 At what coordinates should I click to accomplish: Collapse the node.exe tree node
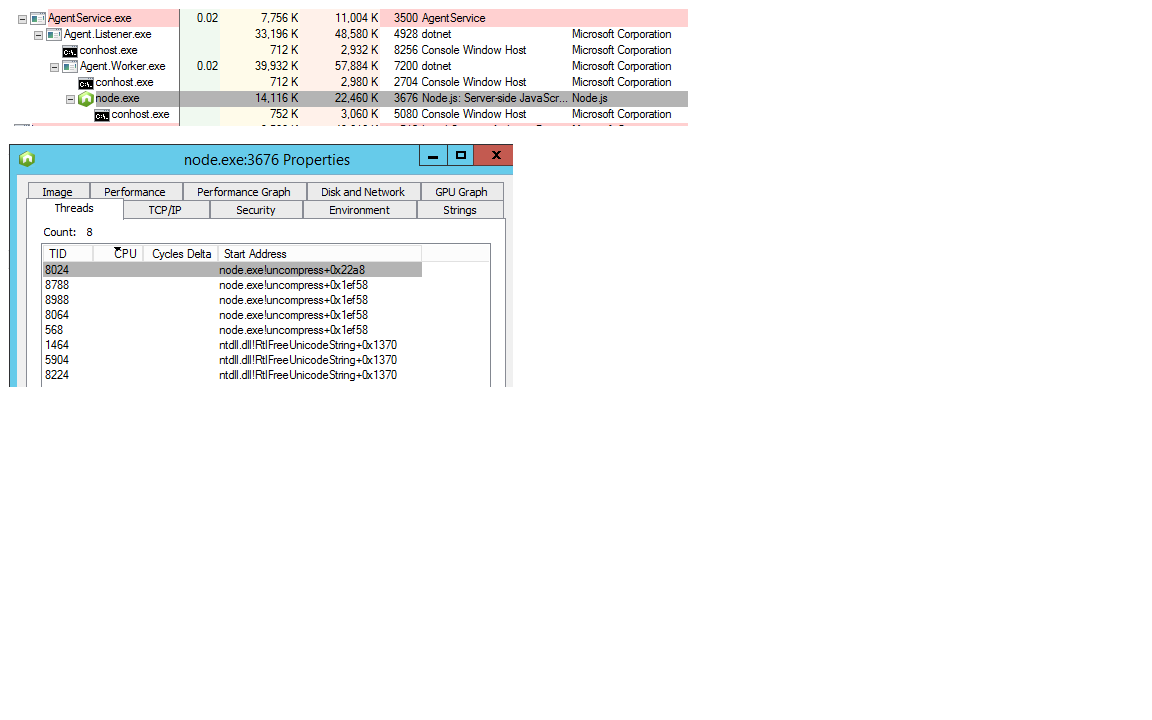click(71, 99)
